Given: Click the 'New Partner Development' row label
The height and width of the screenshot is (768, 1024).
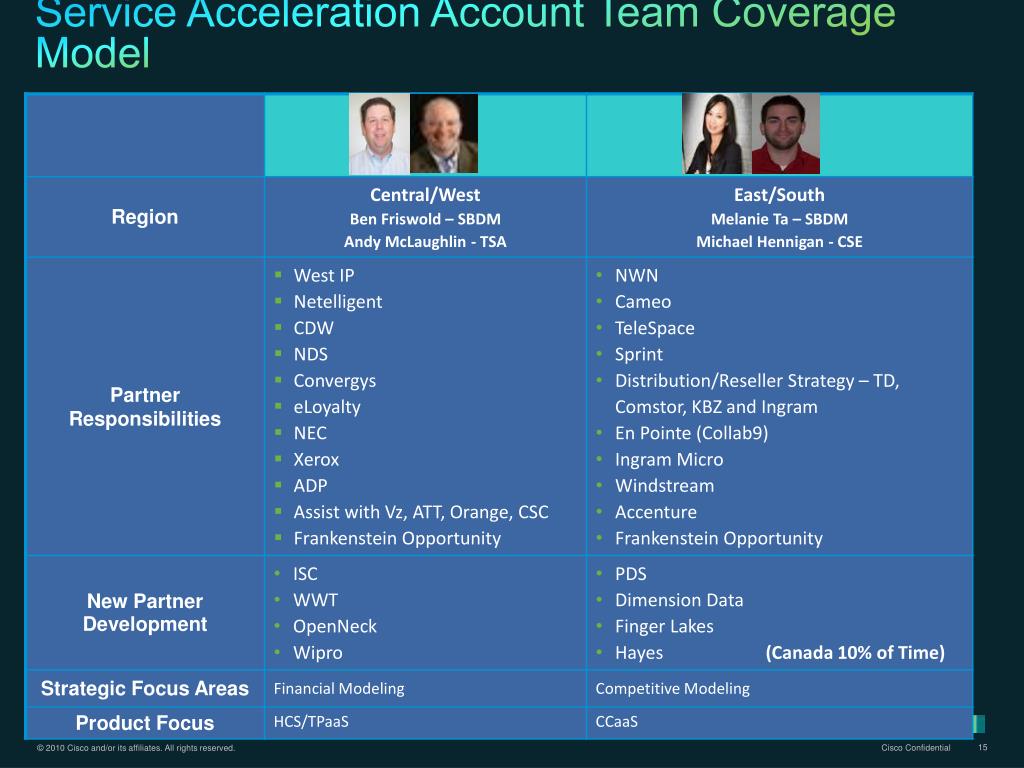Looking at the screenshot, I should point(144,613).
